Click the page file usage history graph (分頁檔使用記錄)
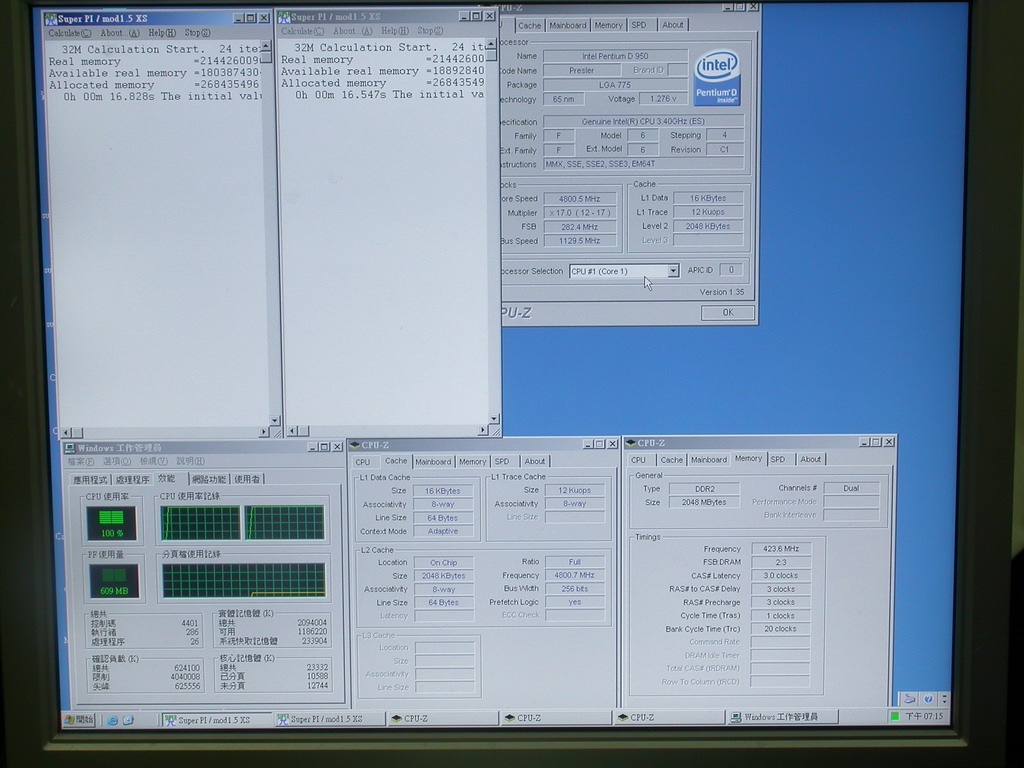This screenshot has width=1024, height=768. (x=244, y=581)
